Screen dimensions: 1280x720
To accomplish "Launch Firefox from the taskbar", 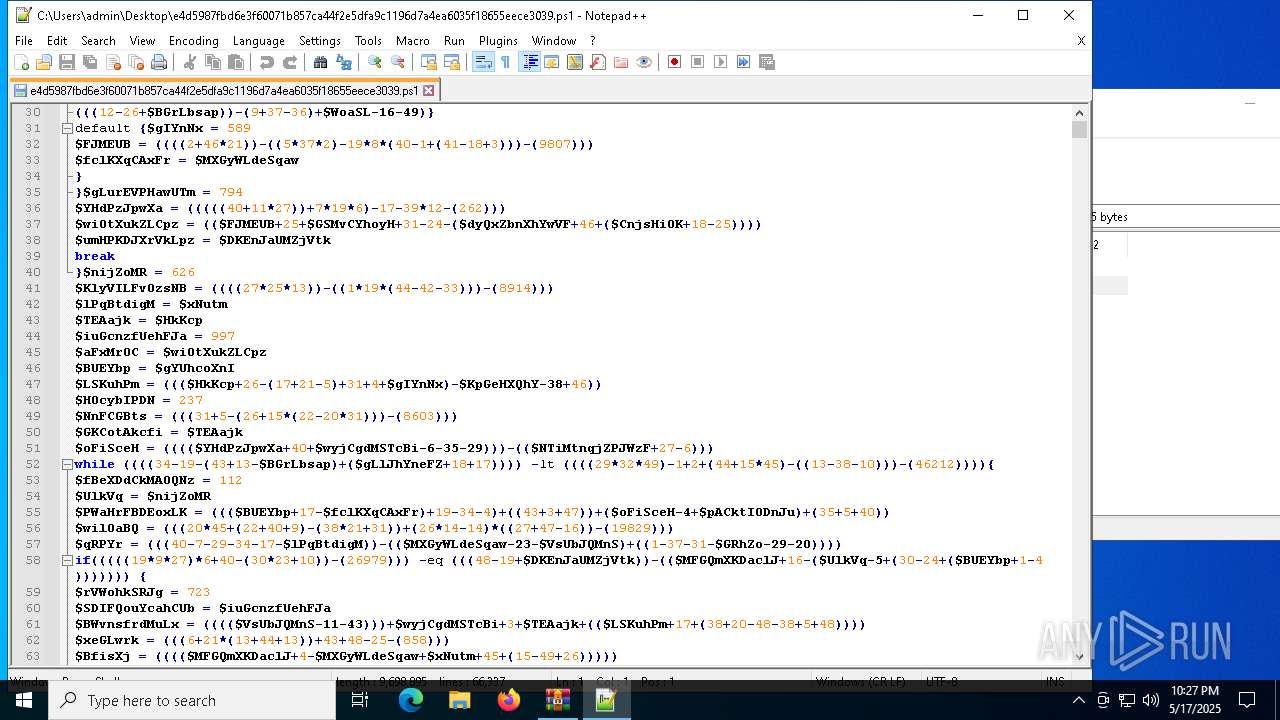I will tap(508, 700).
